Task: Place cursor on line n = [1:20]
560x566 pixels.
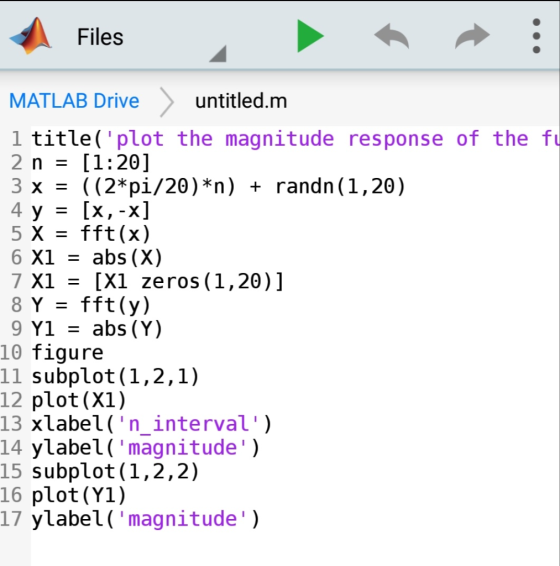Action: 91,163
